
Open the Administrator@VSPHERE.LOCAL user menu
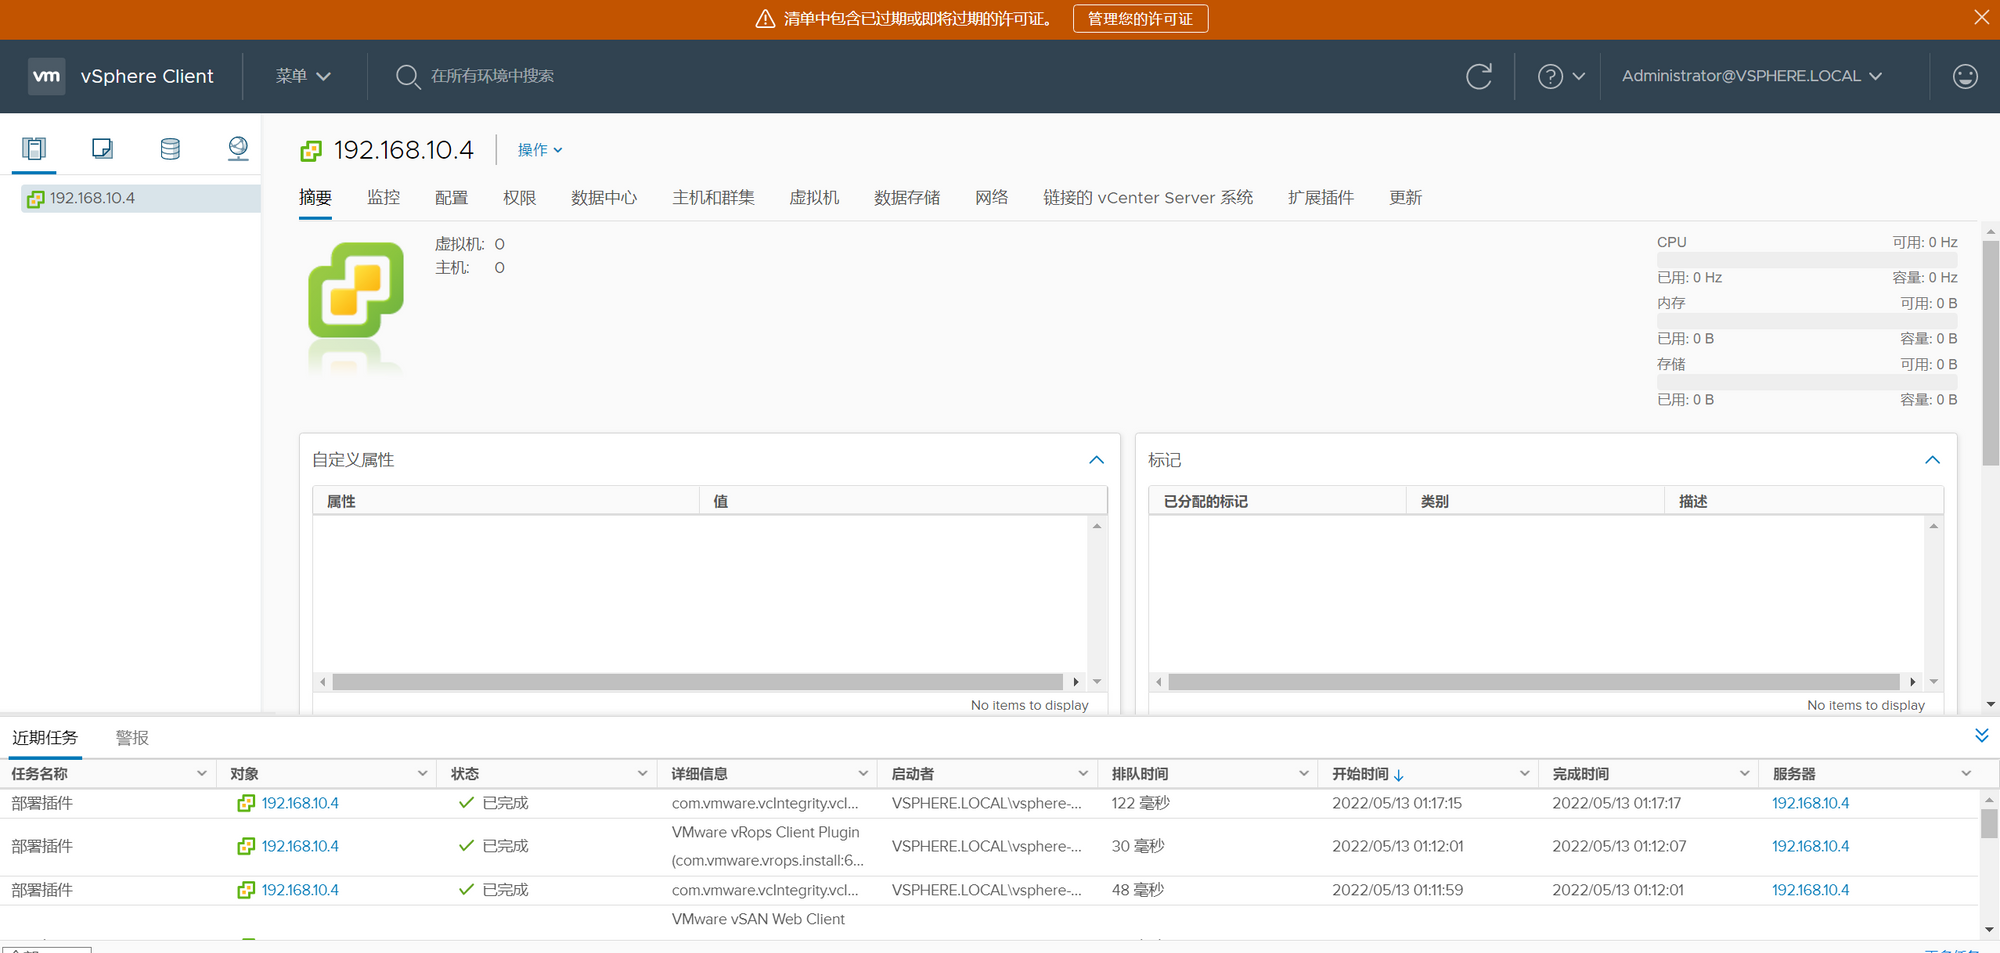[x=1751, y=76]
